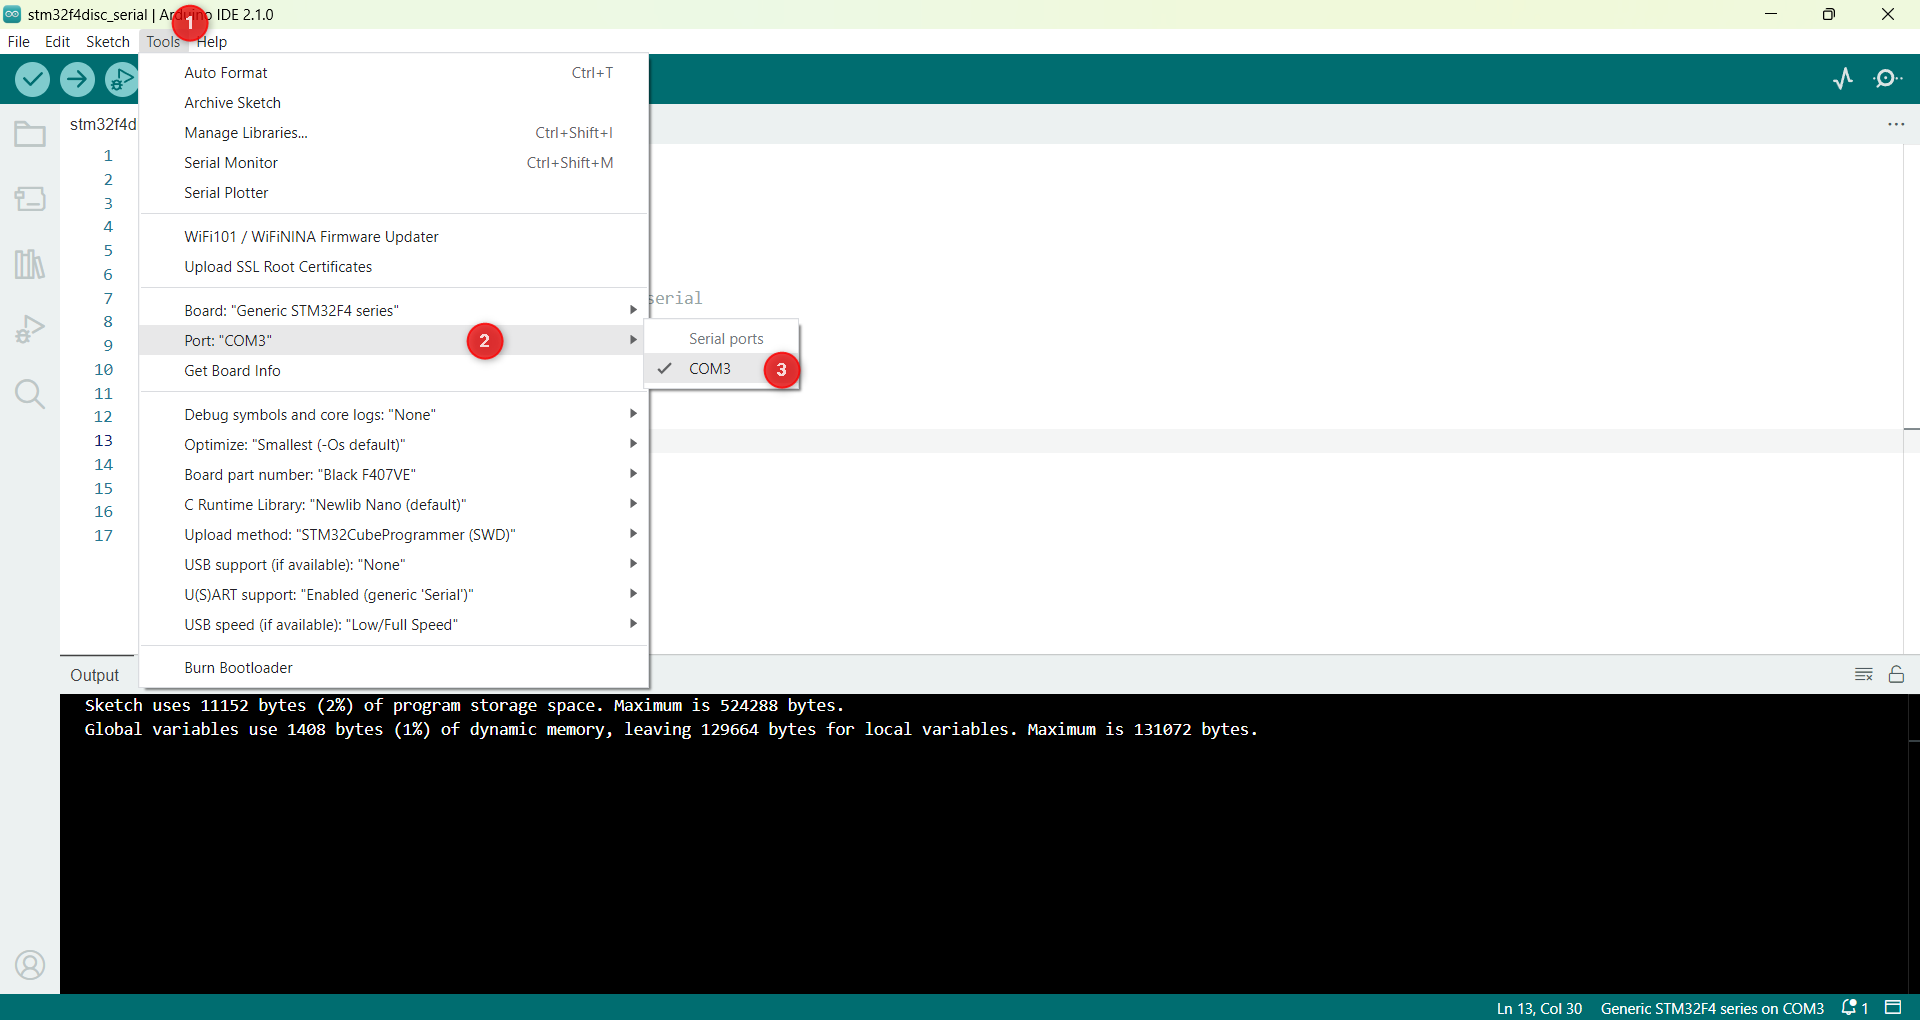This screenshot has width=1920, height=1020.
Task: Select the checked COM3 serial port
Action: 722,369
